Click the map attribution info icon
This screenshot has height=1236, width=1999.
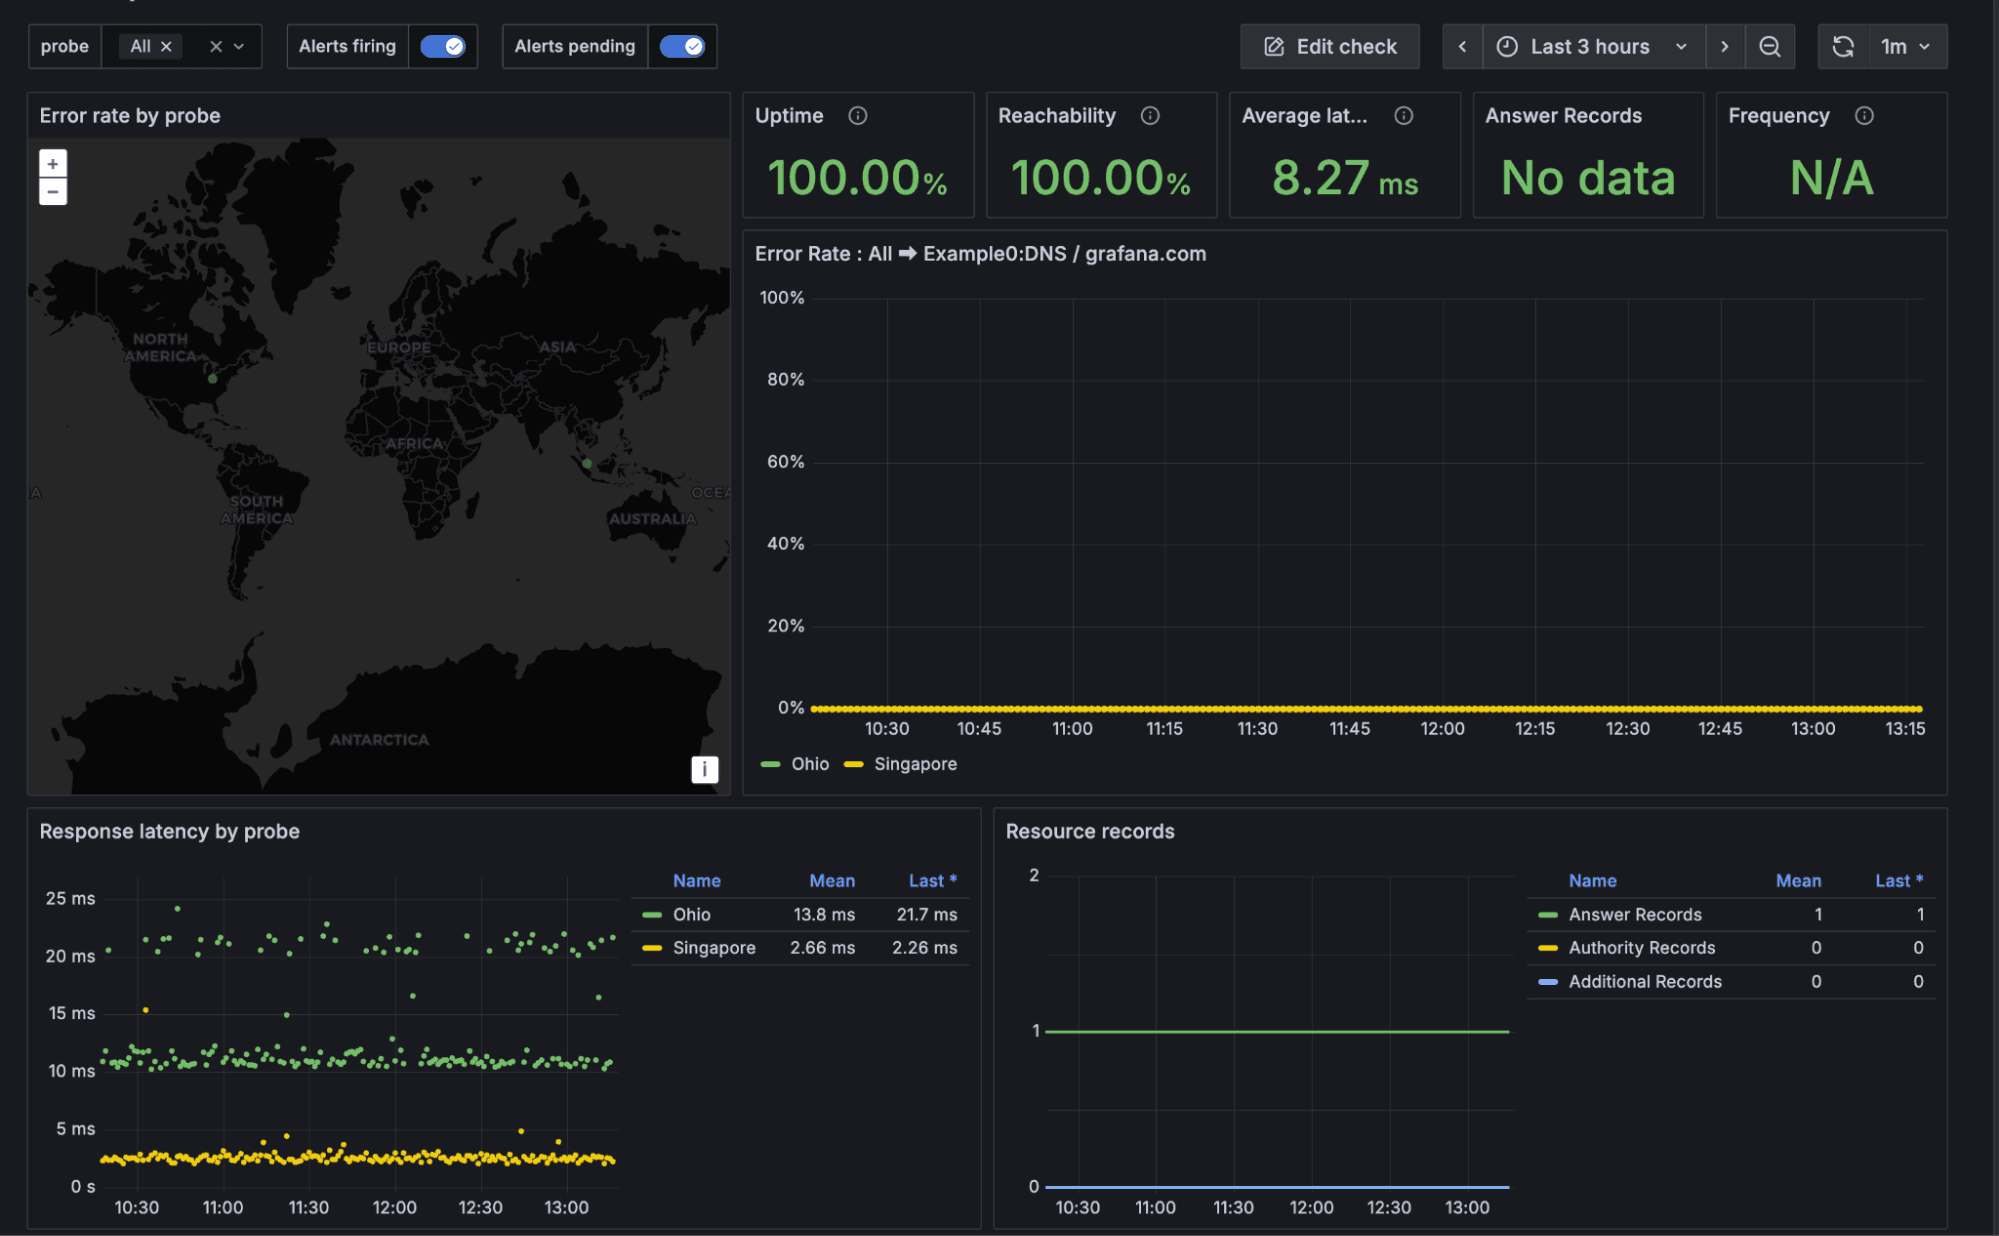(704, 769)
